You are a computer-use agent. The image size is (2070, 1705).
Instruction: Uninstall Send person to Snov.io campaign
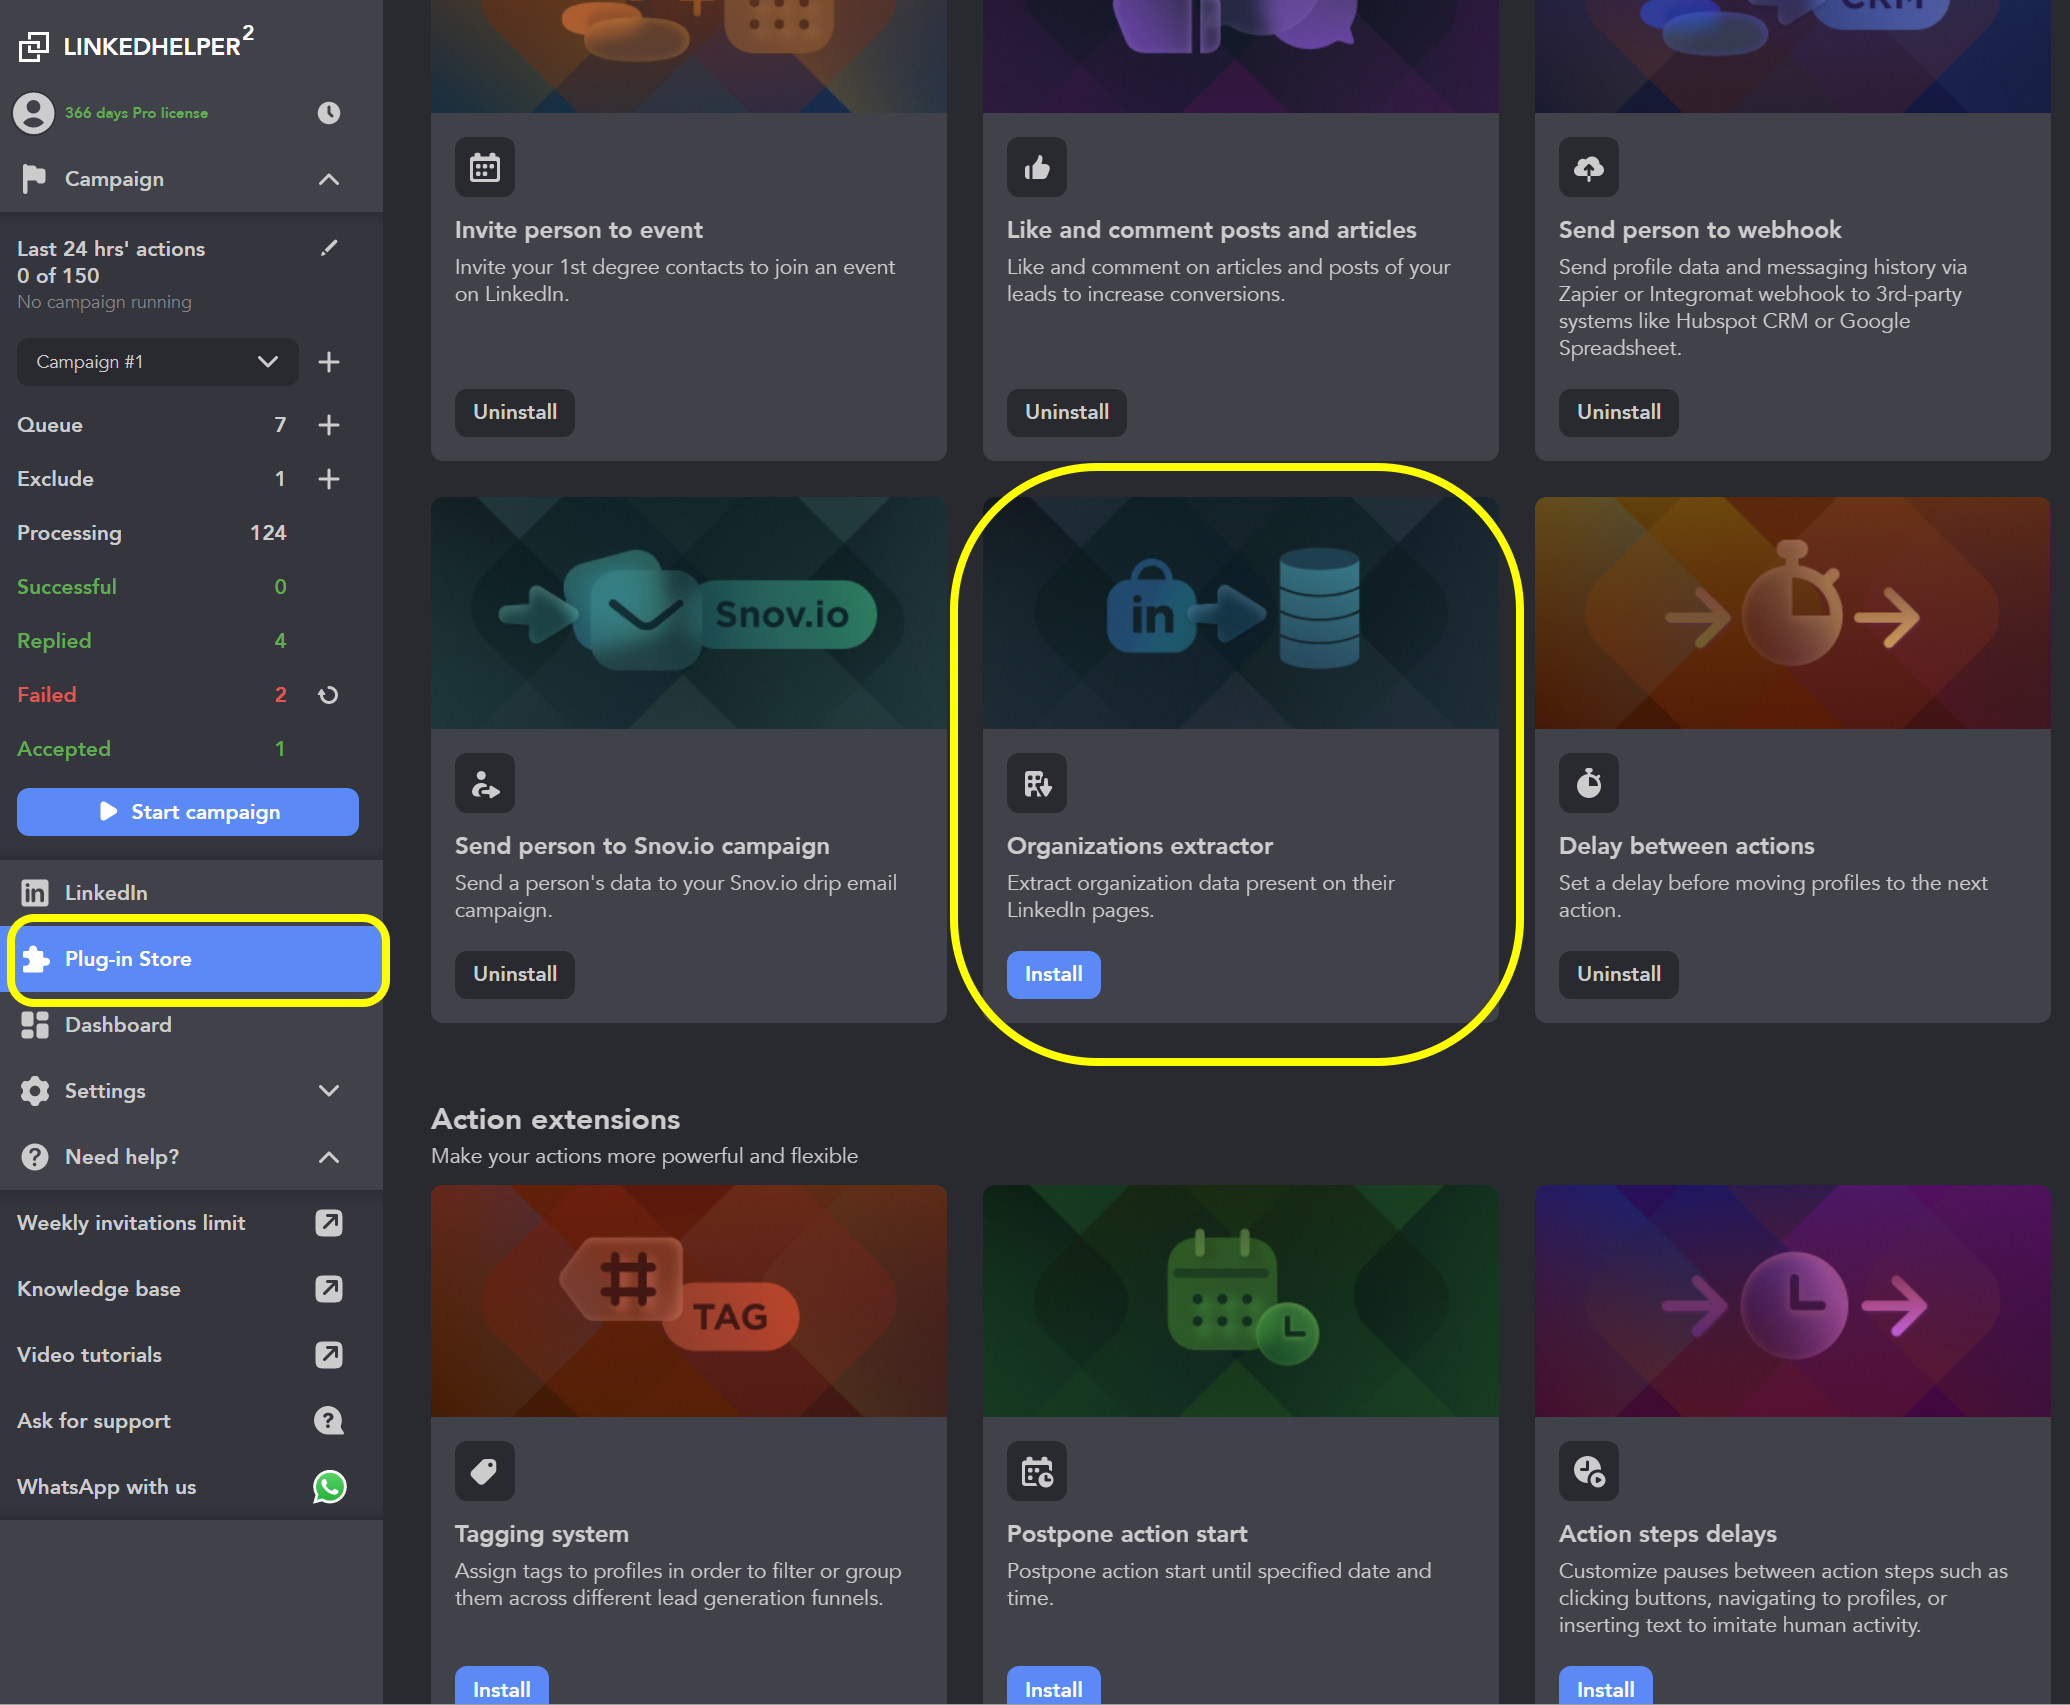(515, 974)
